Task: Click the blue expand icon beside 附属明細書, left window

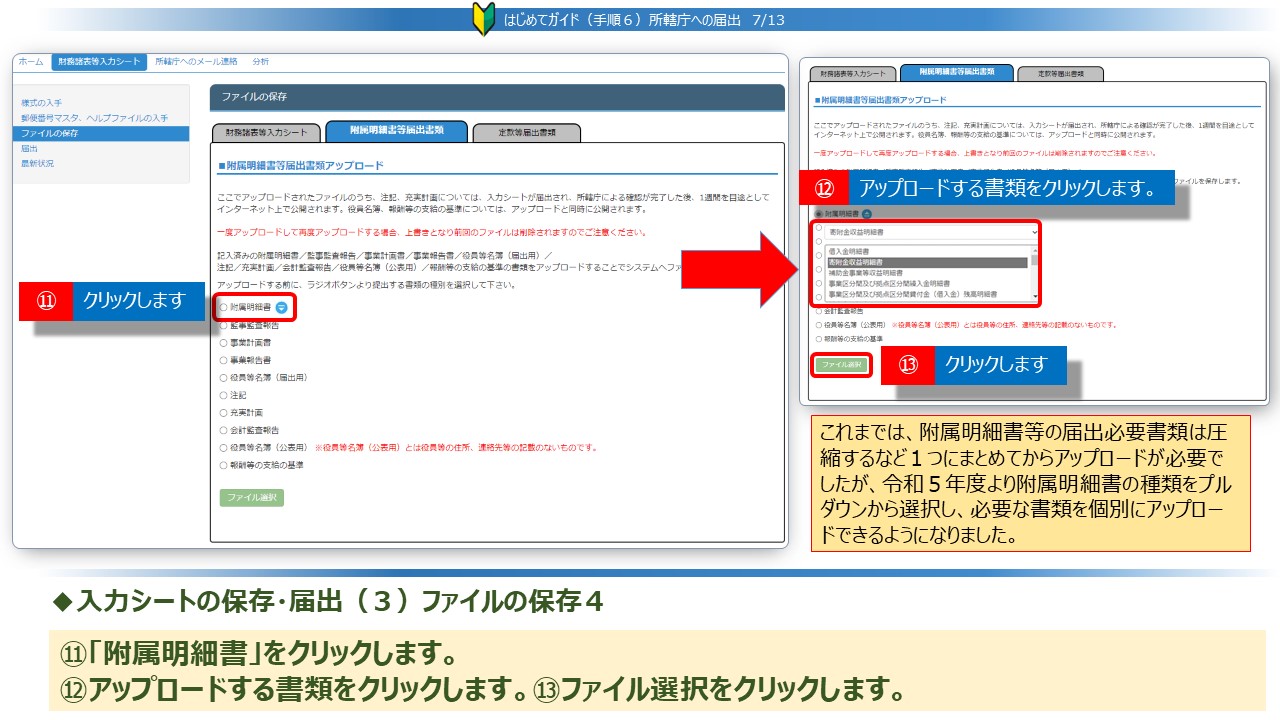Action: point(282,308)
